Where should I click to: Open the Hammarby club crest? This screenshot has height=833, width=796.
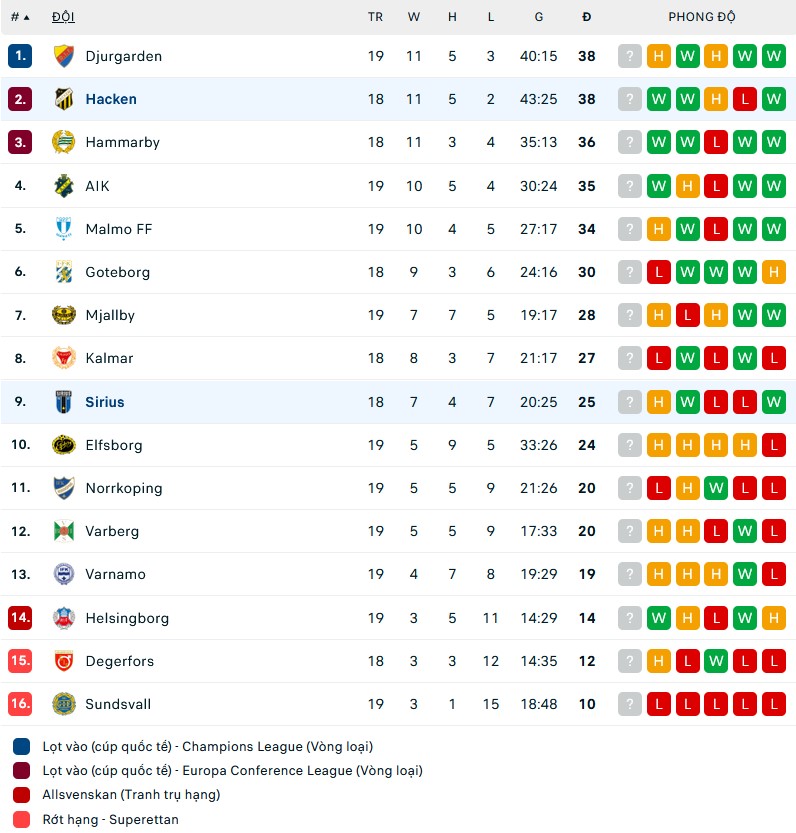pyautogui.click(x=64, y=142)
